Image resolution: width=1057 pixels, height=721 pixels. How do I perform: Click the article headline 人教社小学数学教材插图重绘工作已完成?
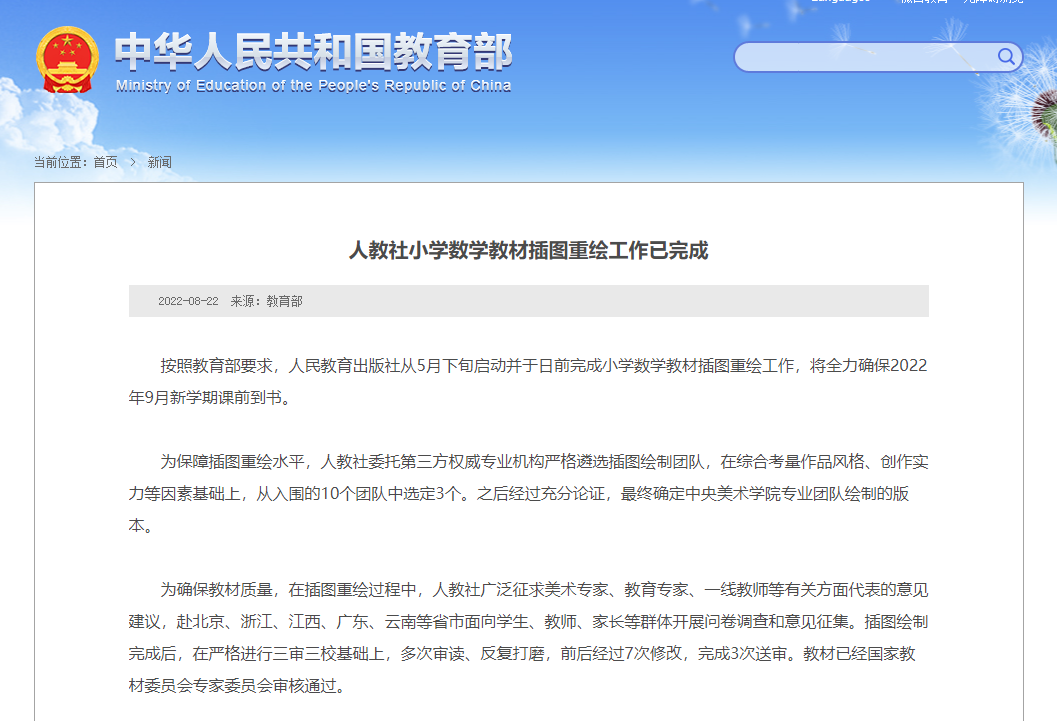[528, 251]
